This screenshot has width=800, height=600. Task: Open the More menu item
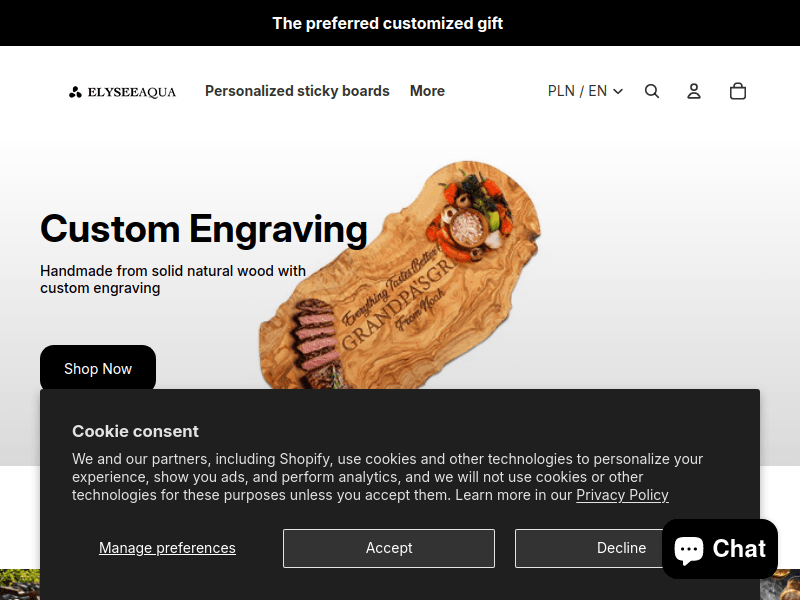click(427, 91)
